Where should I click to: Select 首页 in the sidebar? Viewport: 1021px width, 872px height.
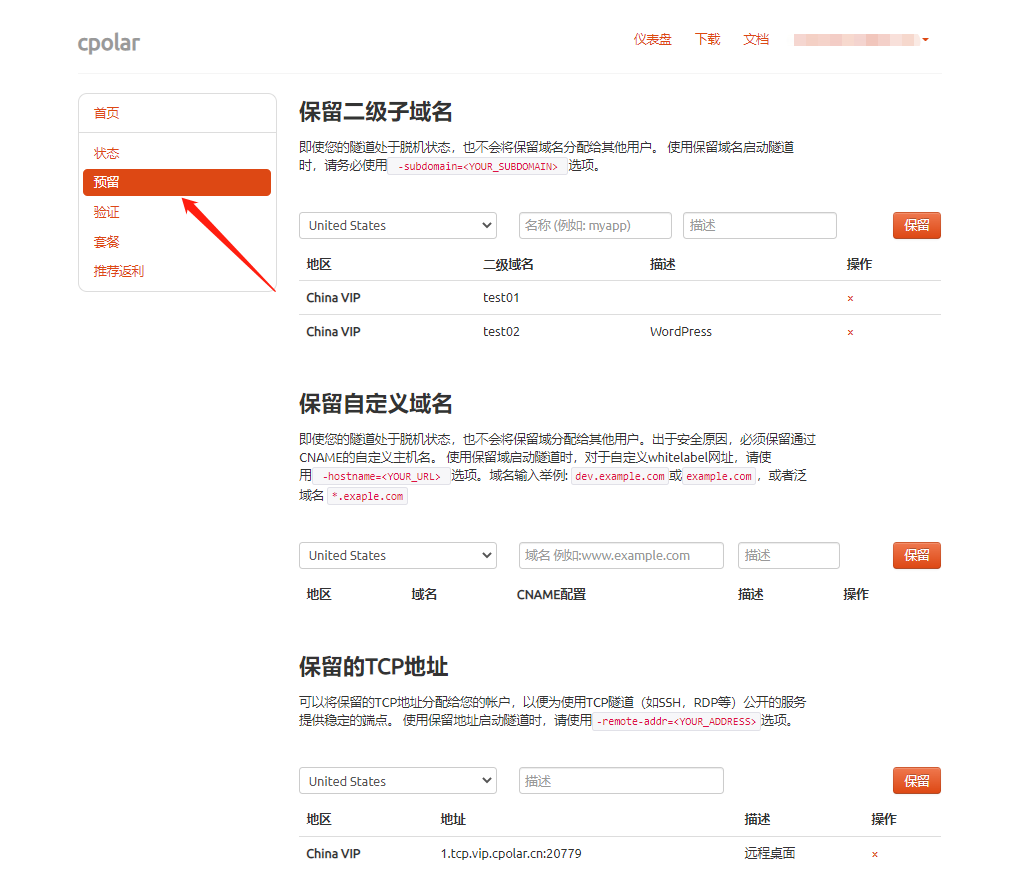coord(106,113)
